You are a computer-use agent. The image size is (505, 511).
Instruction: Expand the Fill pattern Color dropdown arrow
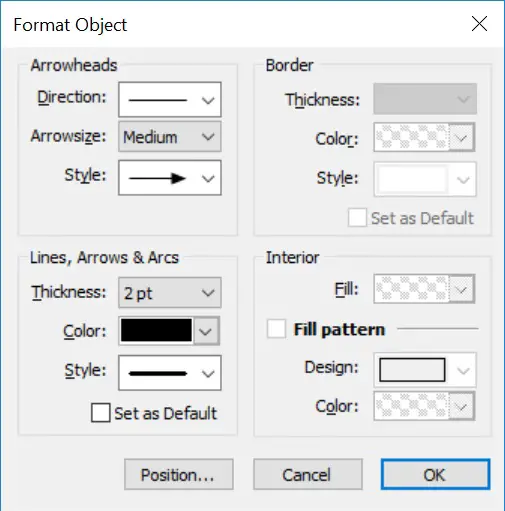(462, 406)
